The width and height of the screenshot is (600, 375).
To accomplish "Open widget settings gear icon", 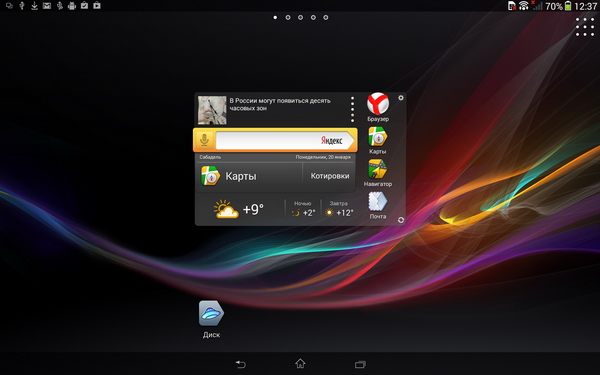I will coord(401,98).
